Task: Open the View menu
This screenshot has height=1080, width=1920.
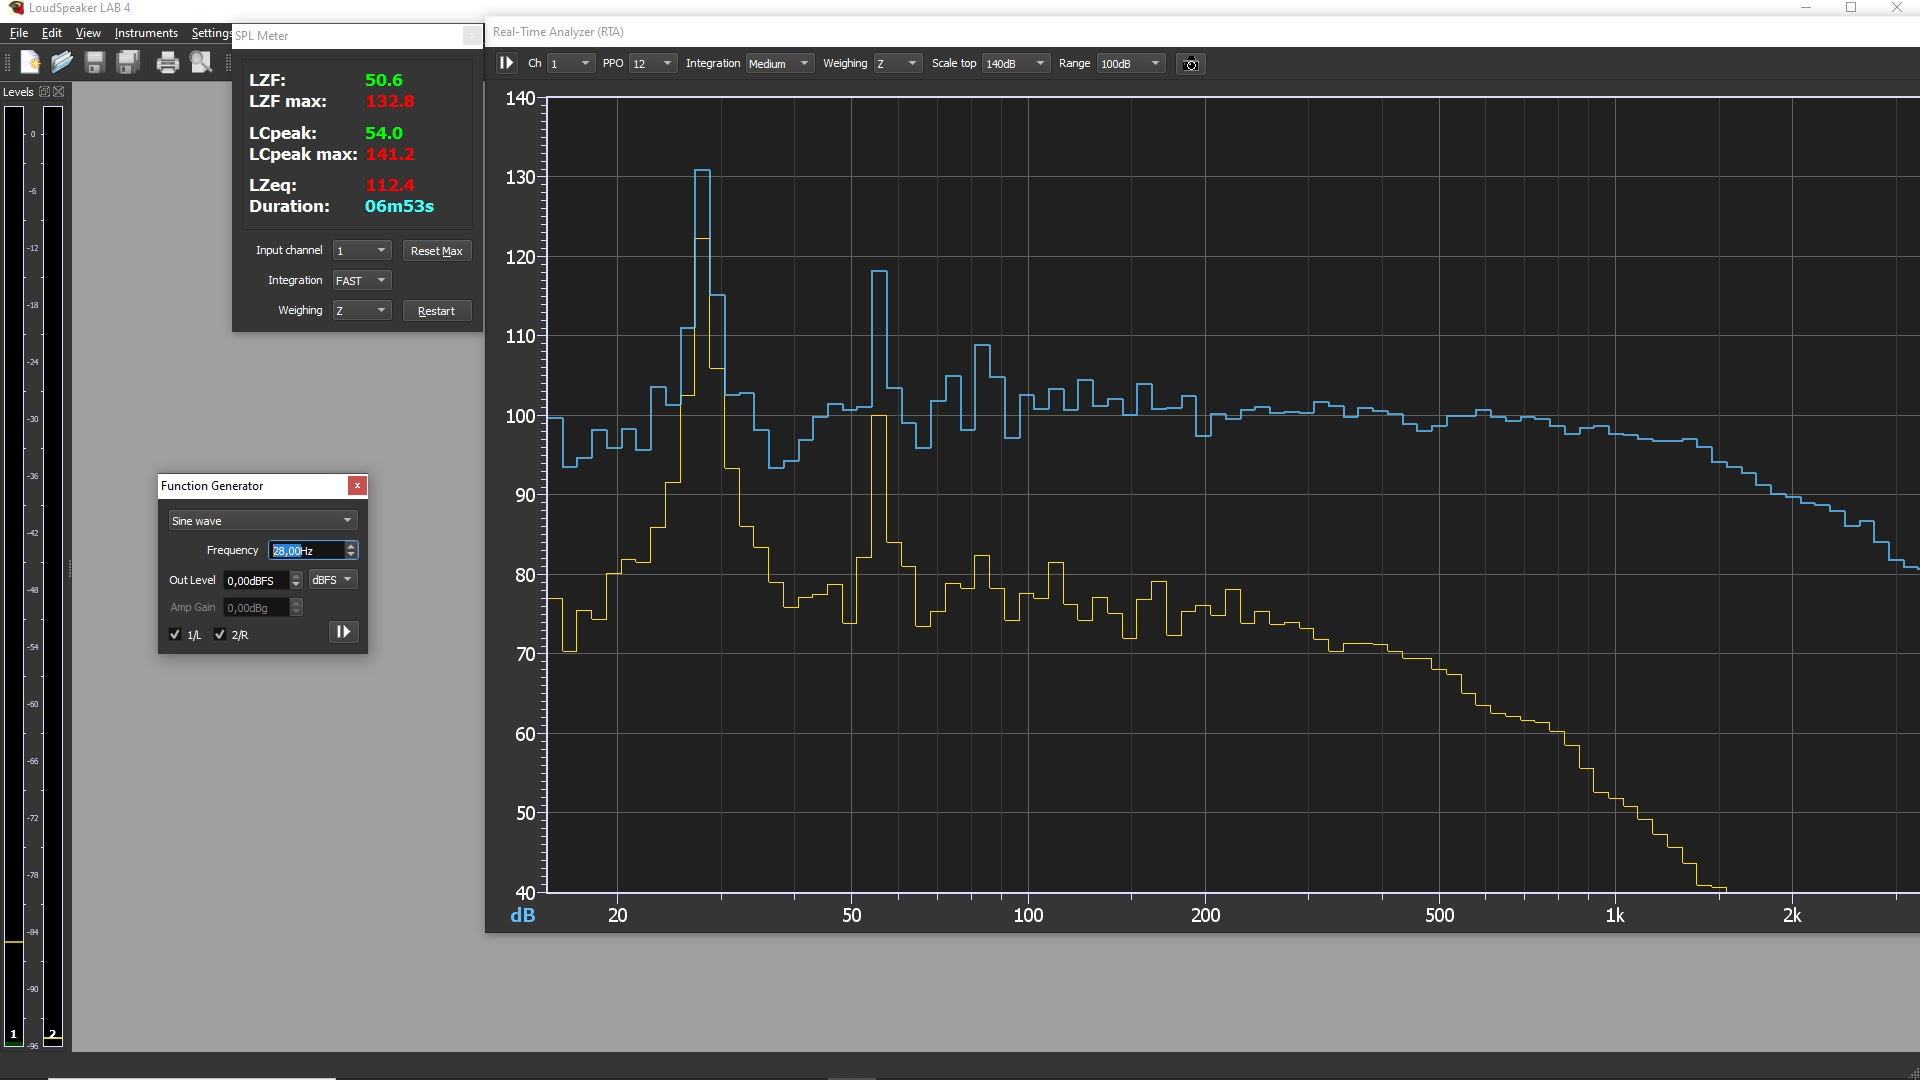Action: 88,33
